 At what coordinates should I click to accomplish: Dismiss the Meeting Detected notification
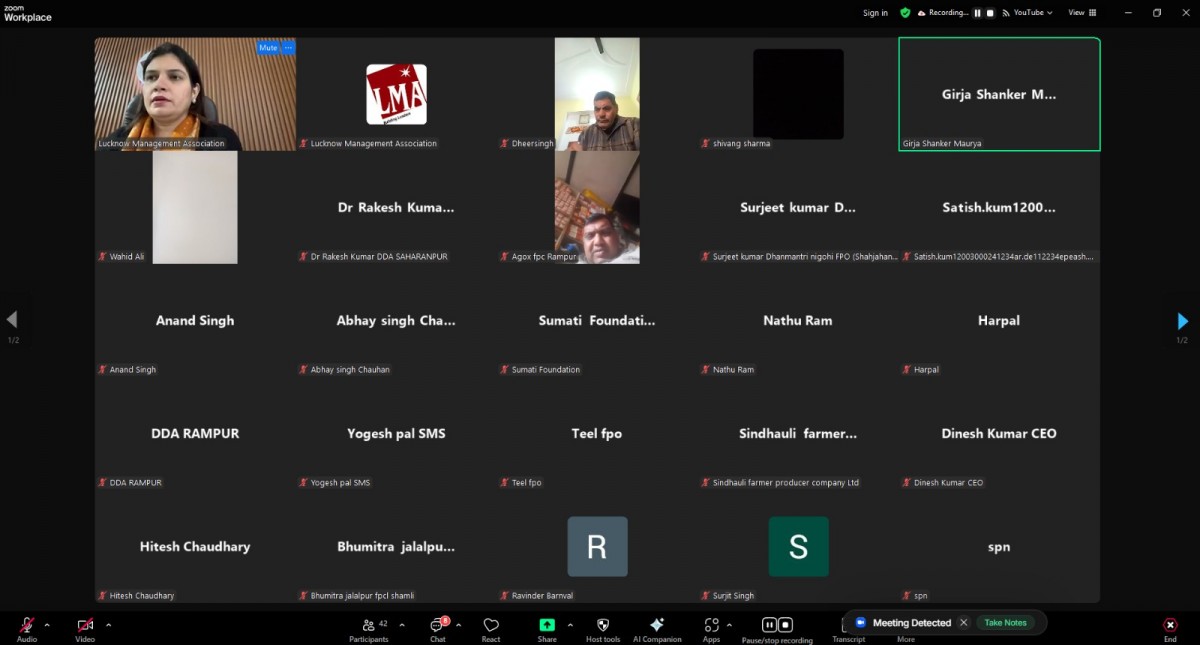click(964, 622)
